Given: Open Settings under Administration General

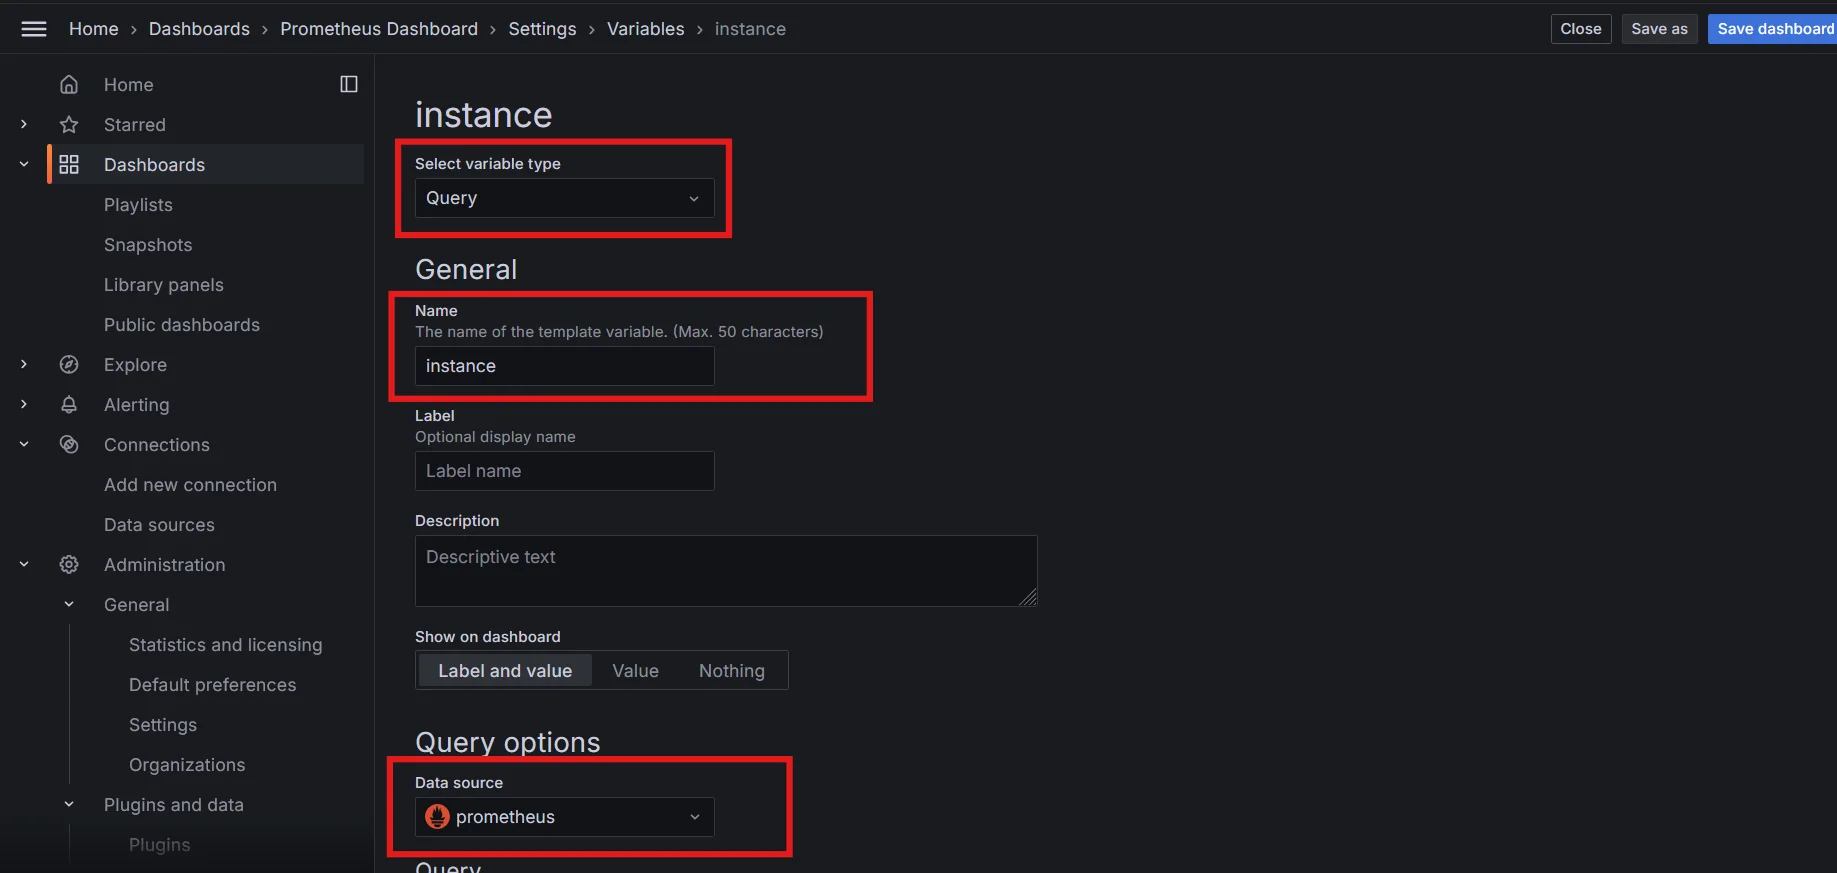Looking at the screenshot, I should [163, 725].
